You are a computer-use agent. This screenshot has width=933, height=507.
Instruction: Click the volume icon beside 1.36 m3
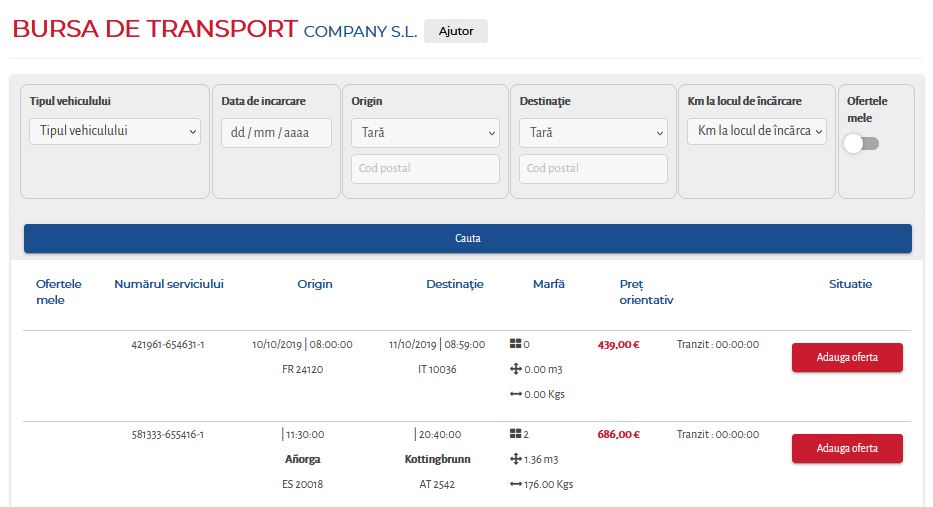click(x=516, y=459)
